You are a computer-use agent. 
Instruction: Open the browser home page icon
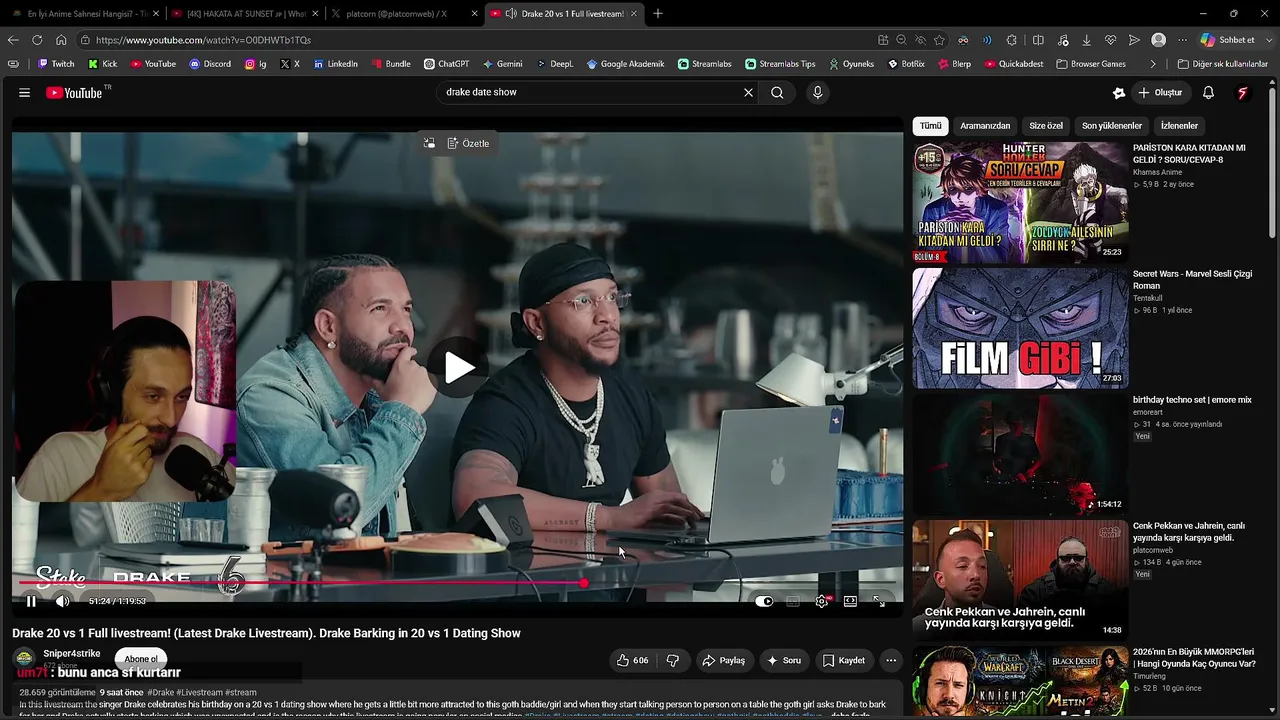[x=61, y=40]
